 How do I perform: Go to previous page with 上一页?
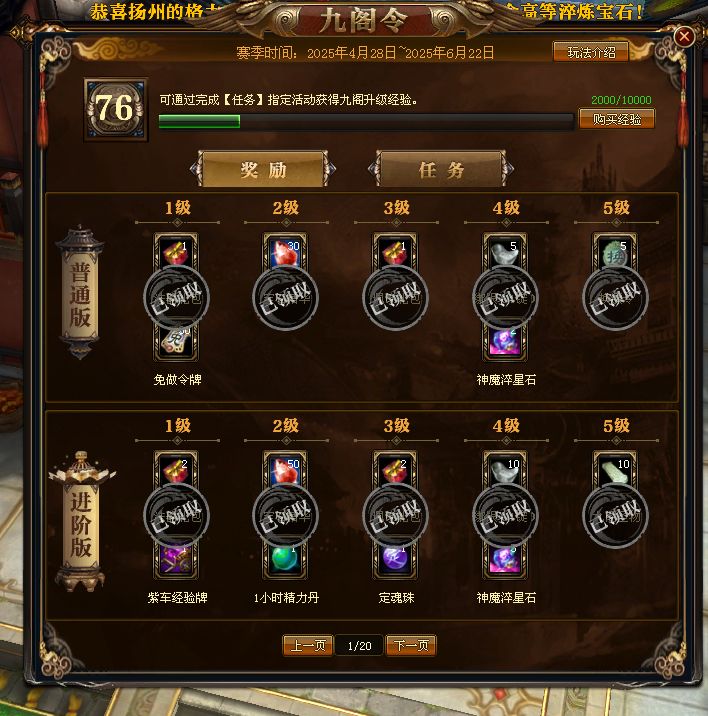(308, 645)
